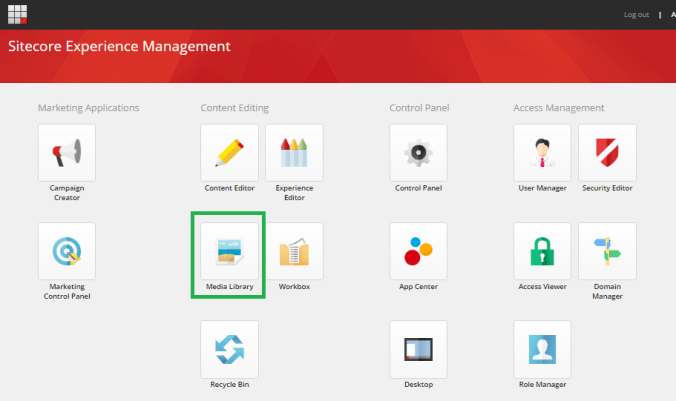676x401 pixels.
Task: Click the Sitecore grid logo button
Action: coord(18,14)
